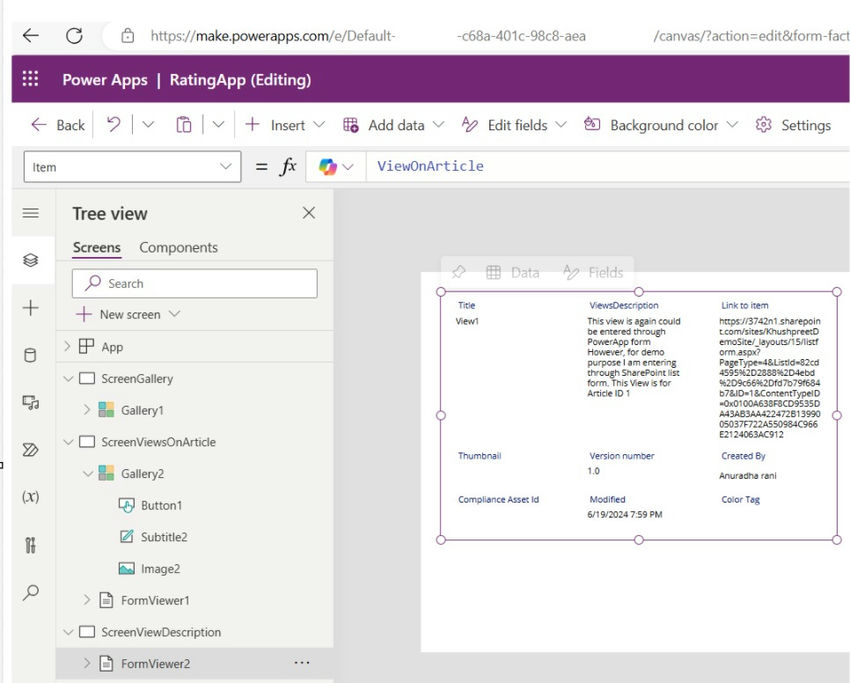Open the Search magnifier icon in sidebar
The width and height of the screenshot is (850, 683).
[x=30, y=592]
